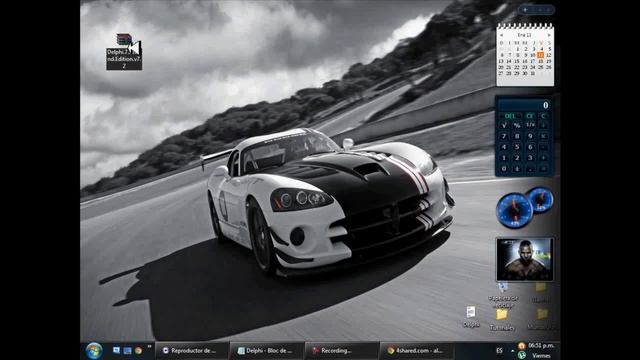The height and width of the screenshot is (360, 640).
Task: Click the 7 key on calculator gadget
Action: tap(504, 136)
